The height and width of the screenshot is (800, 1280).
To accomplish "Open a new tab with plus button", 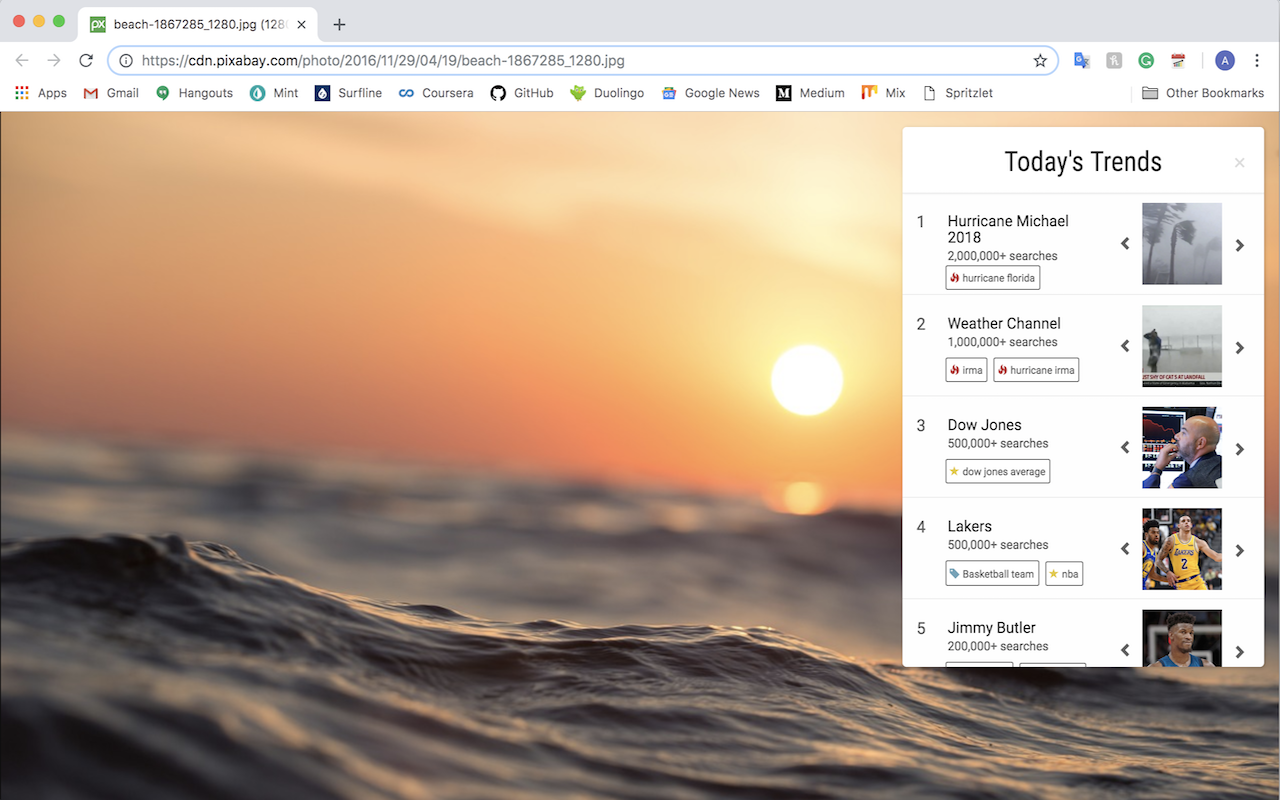I will (x=339, y=24).
